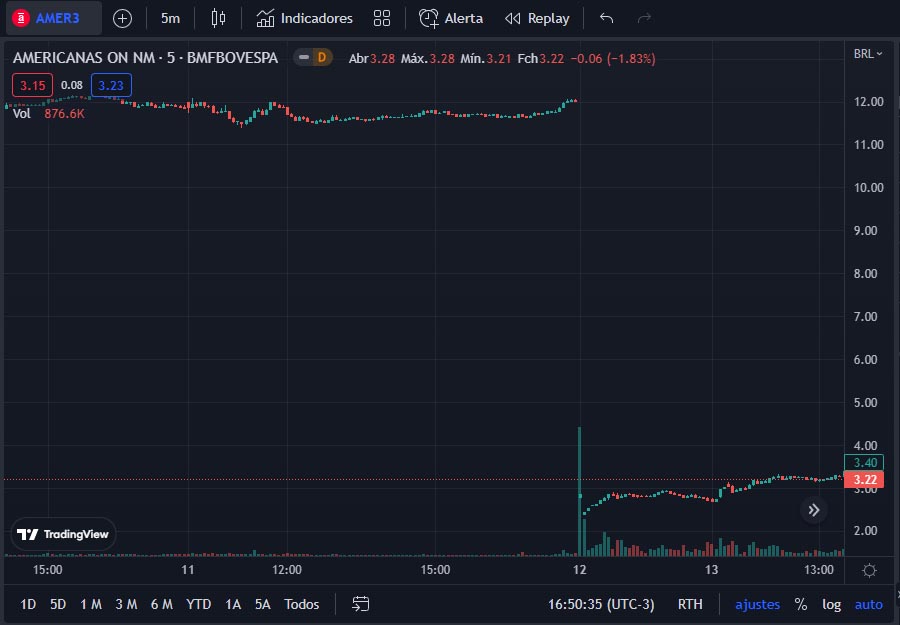This screenshot has height=625, width=900.
Task: Open chart settings gear icon
Action: [x=869, y=570]
